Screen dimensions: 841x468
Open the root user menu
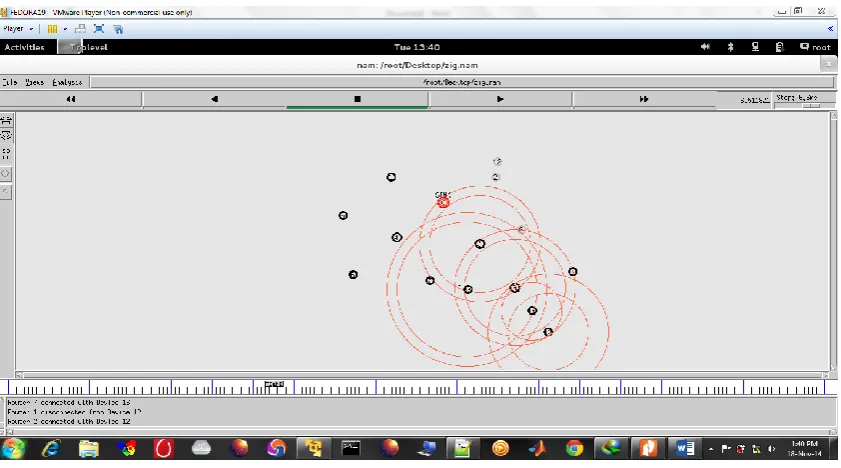[815, 47]
